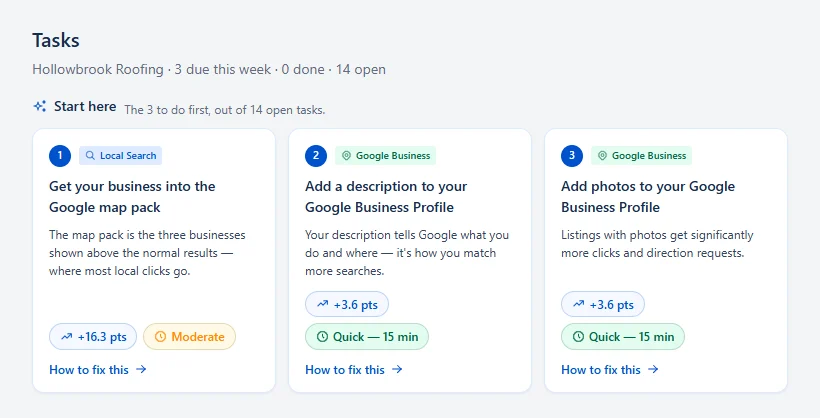Click 'The 3 to do first' subtitle
This screenshot has width=820, height=418.
point(224,110)
